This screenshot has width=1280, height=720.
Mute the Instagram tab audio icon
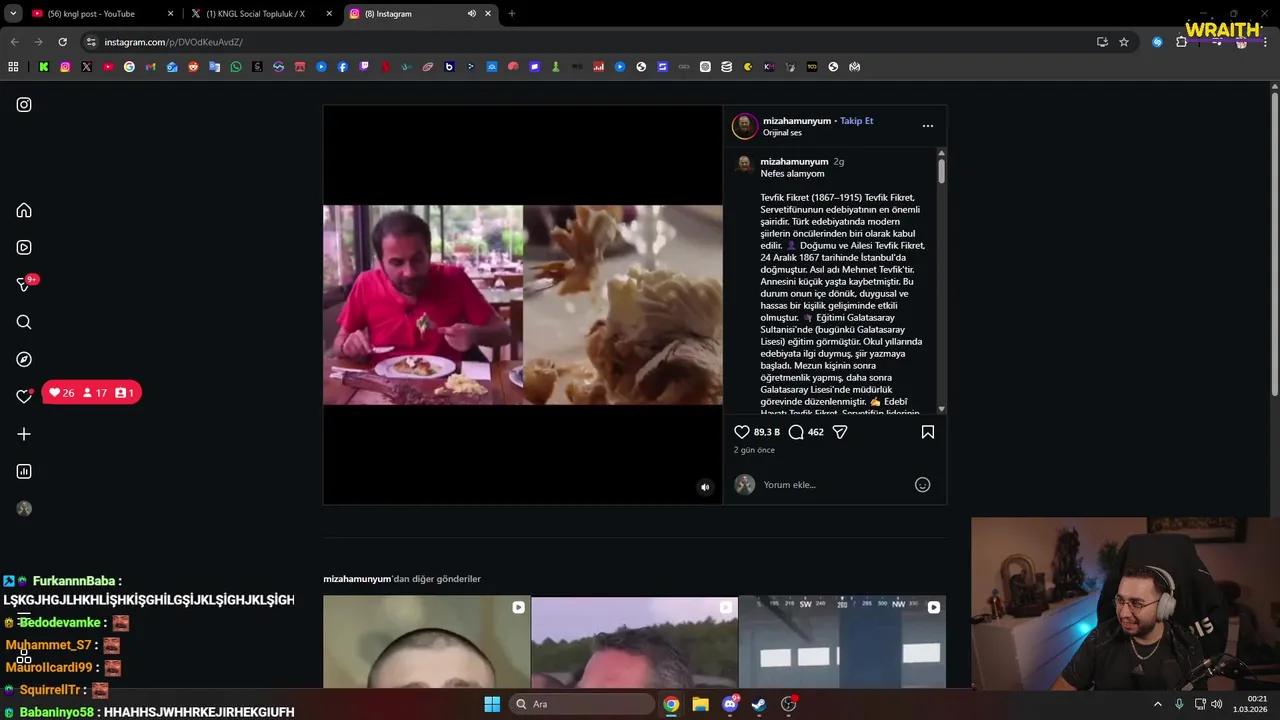(x=472, y=14)
